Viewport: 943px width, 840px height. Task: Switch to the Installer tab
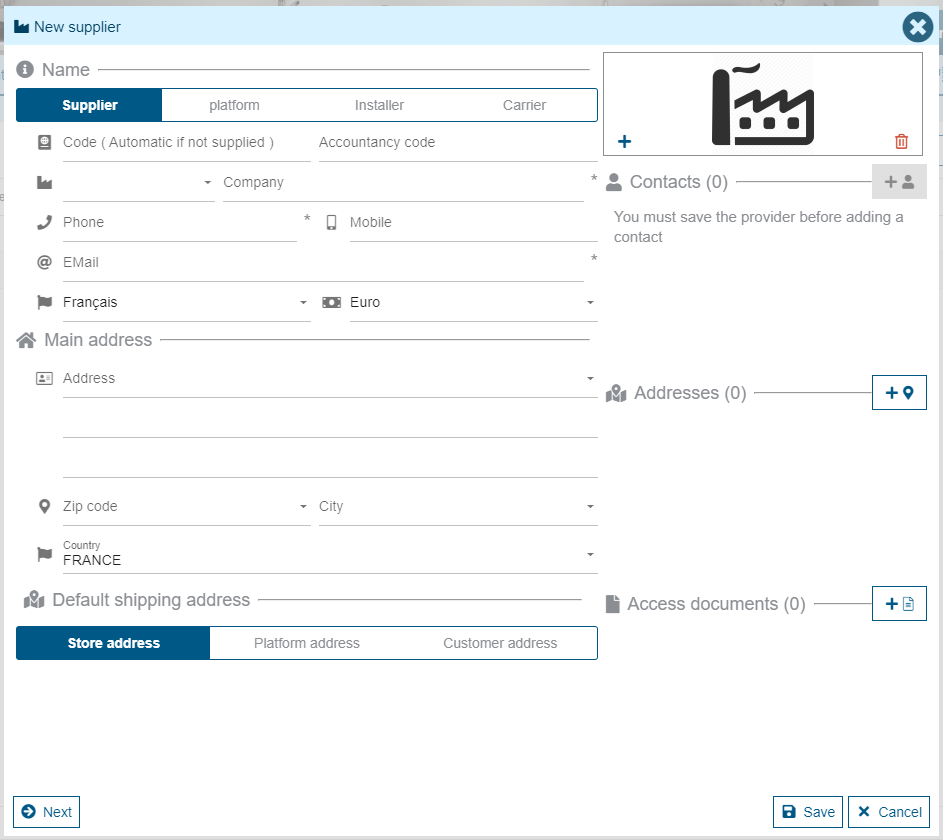pyautogui.click(x=379, y=105)
